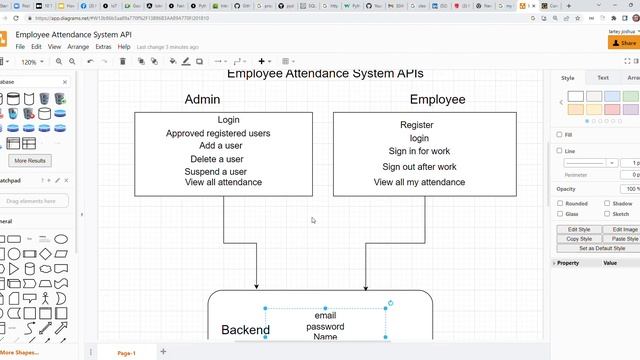Open the View menu

[54, 47]
